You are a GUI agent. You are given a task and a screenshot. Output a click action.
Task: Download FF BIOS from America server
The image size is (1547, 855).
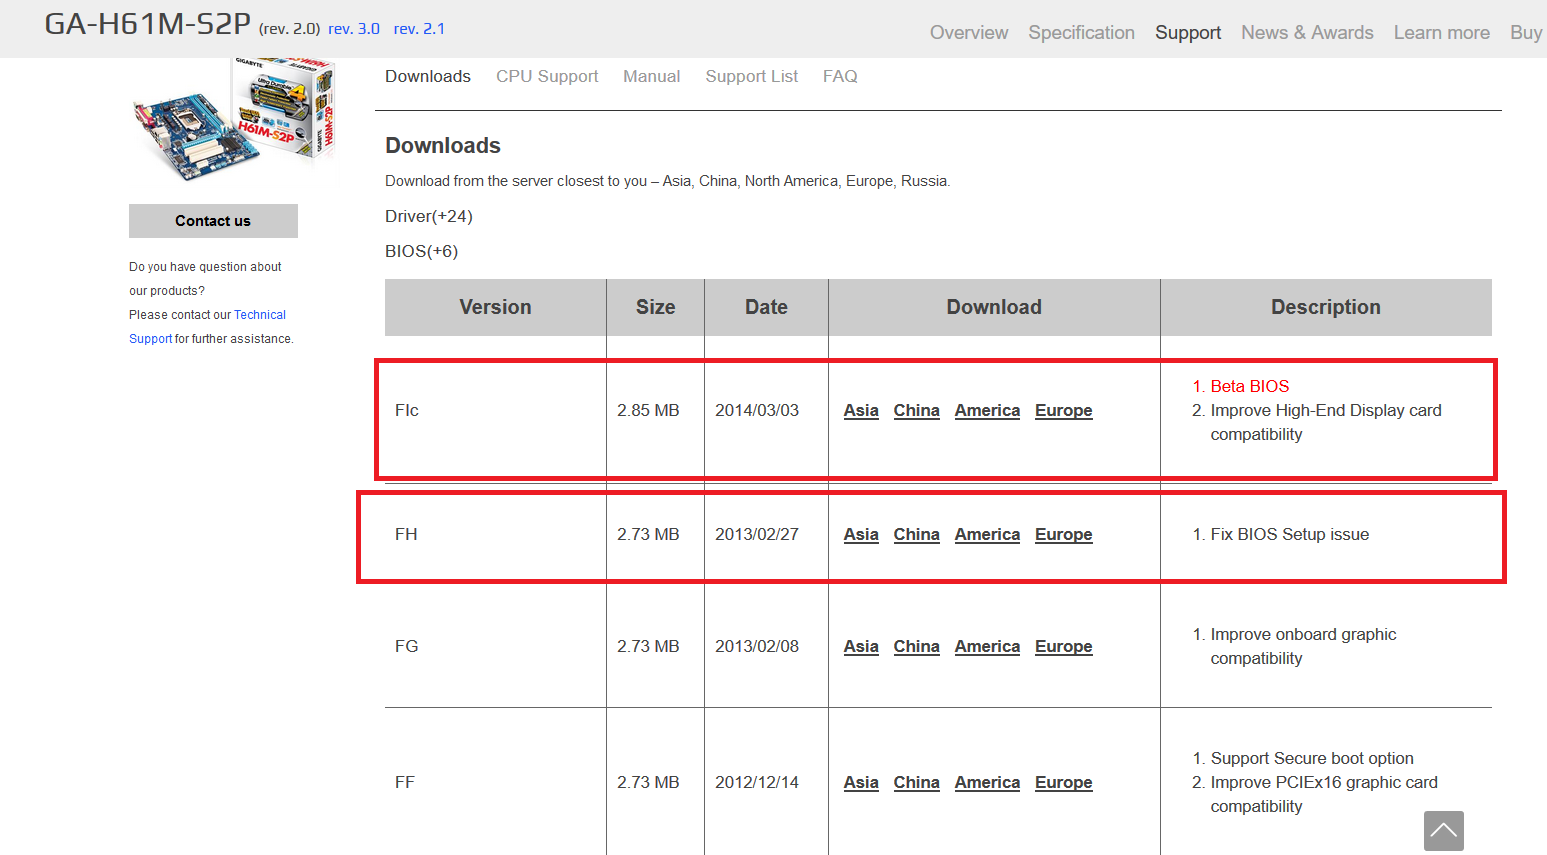(x=987, y=782)
